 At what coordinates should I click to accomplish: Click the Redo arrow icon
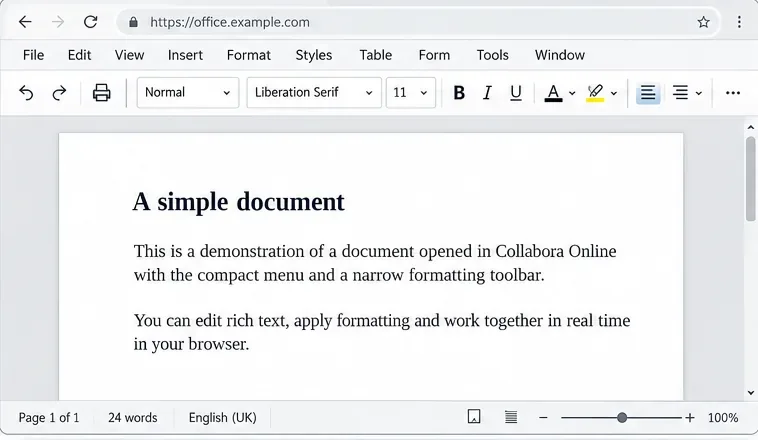[59, 92]
